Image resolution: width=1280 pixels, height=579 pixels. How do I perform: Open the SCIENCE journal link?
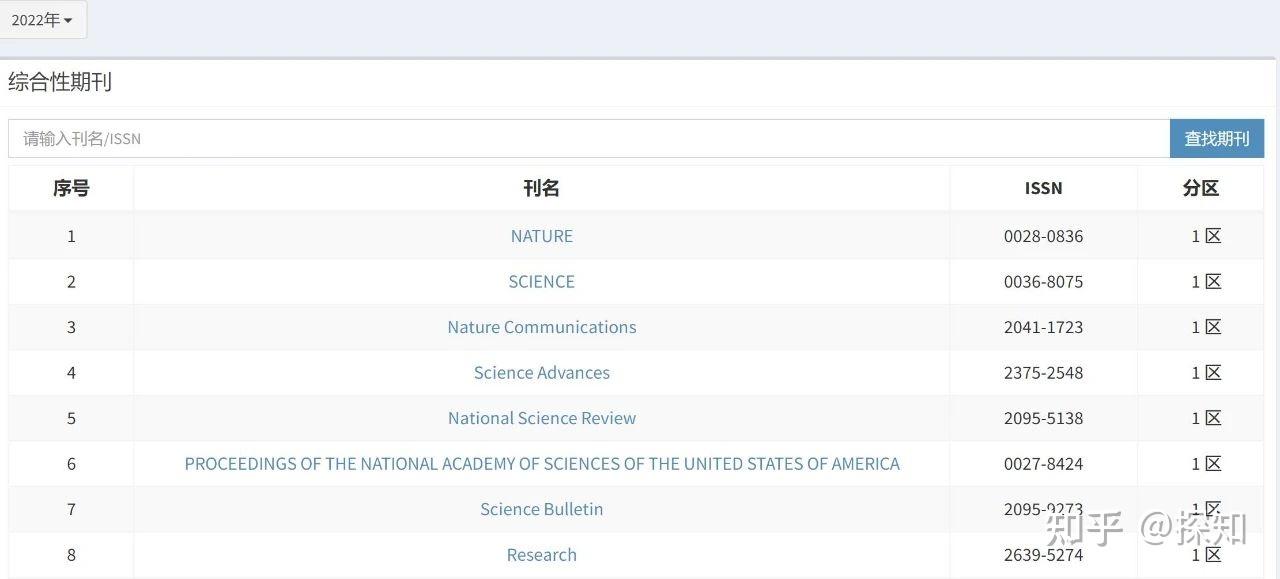coord(541,282)
